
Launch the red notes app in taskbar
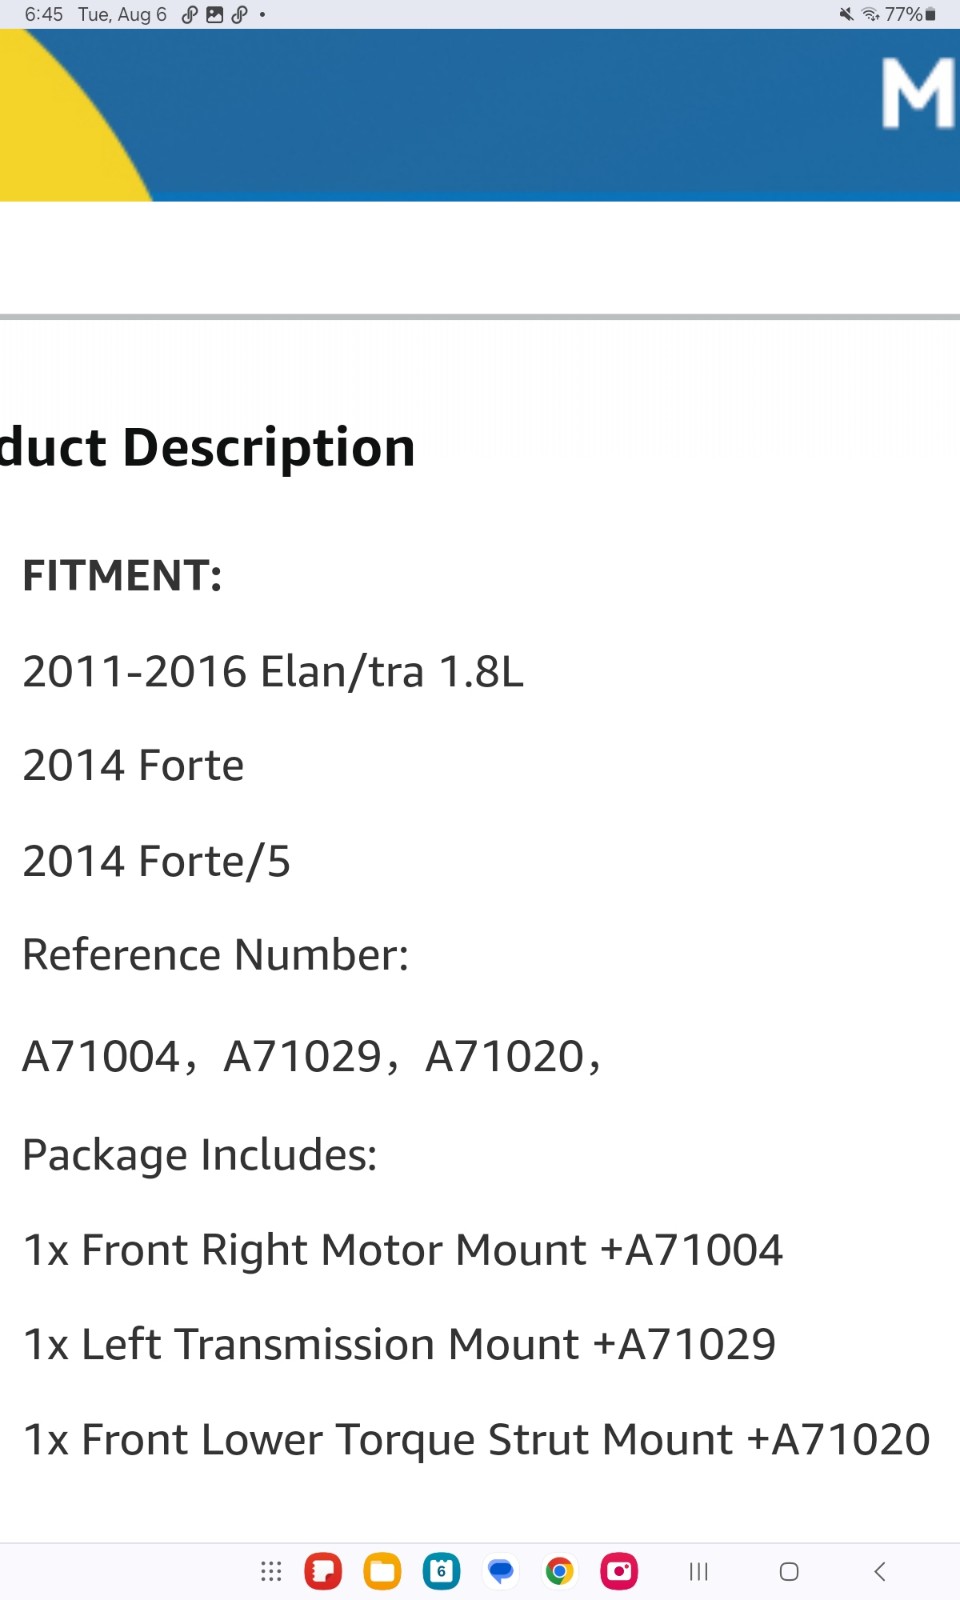pos(323,1571)
